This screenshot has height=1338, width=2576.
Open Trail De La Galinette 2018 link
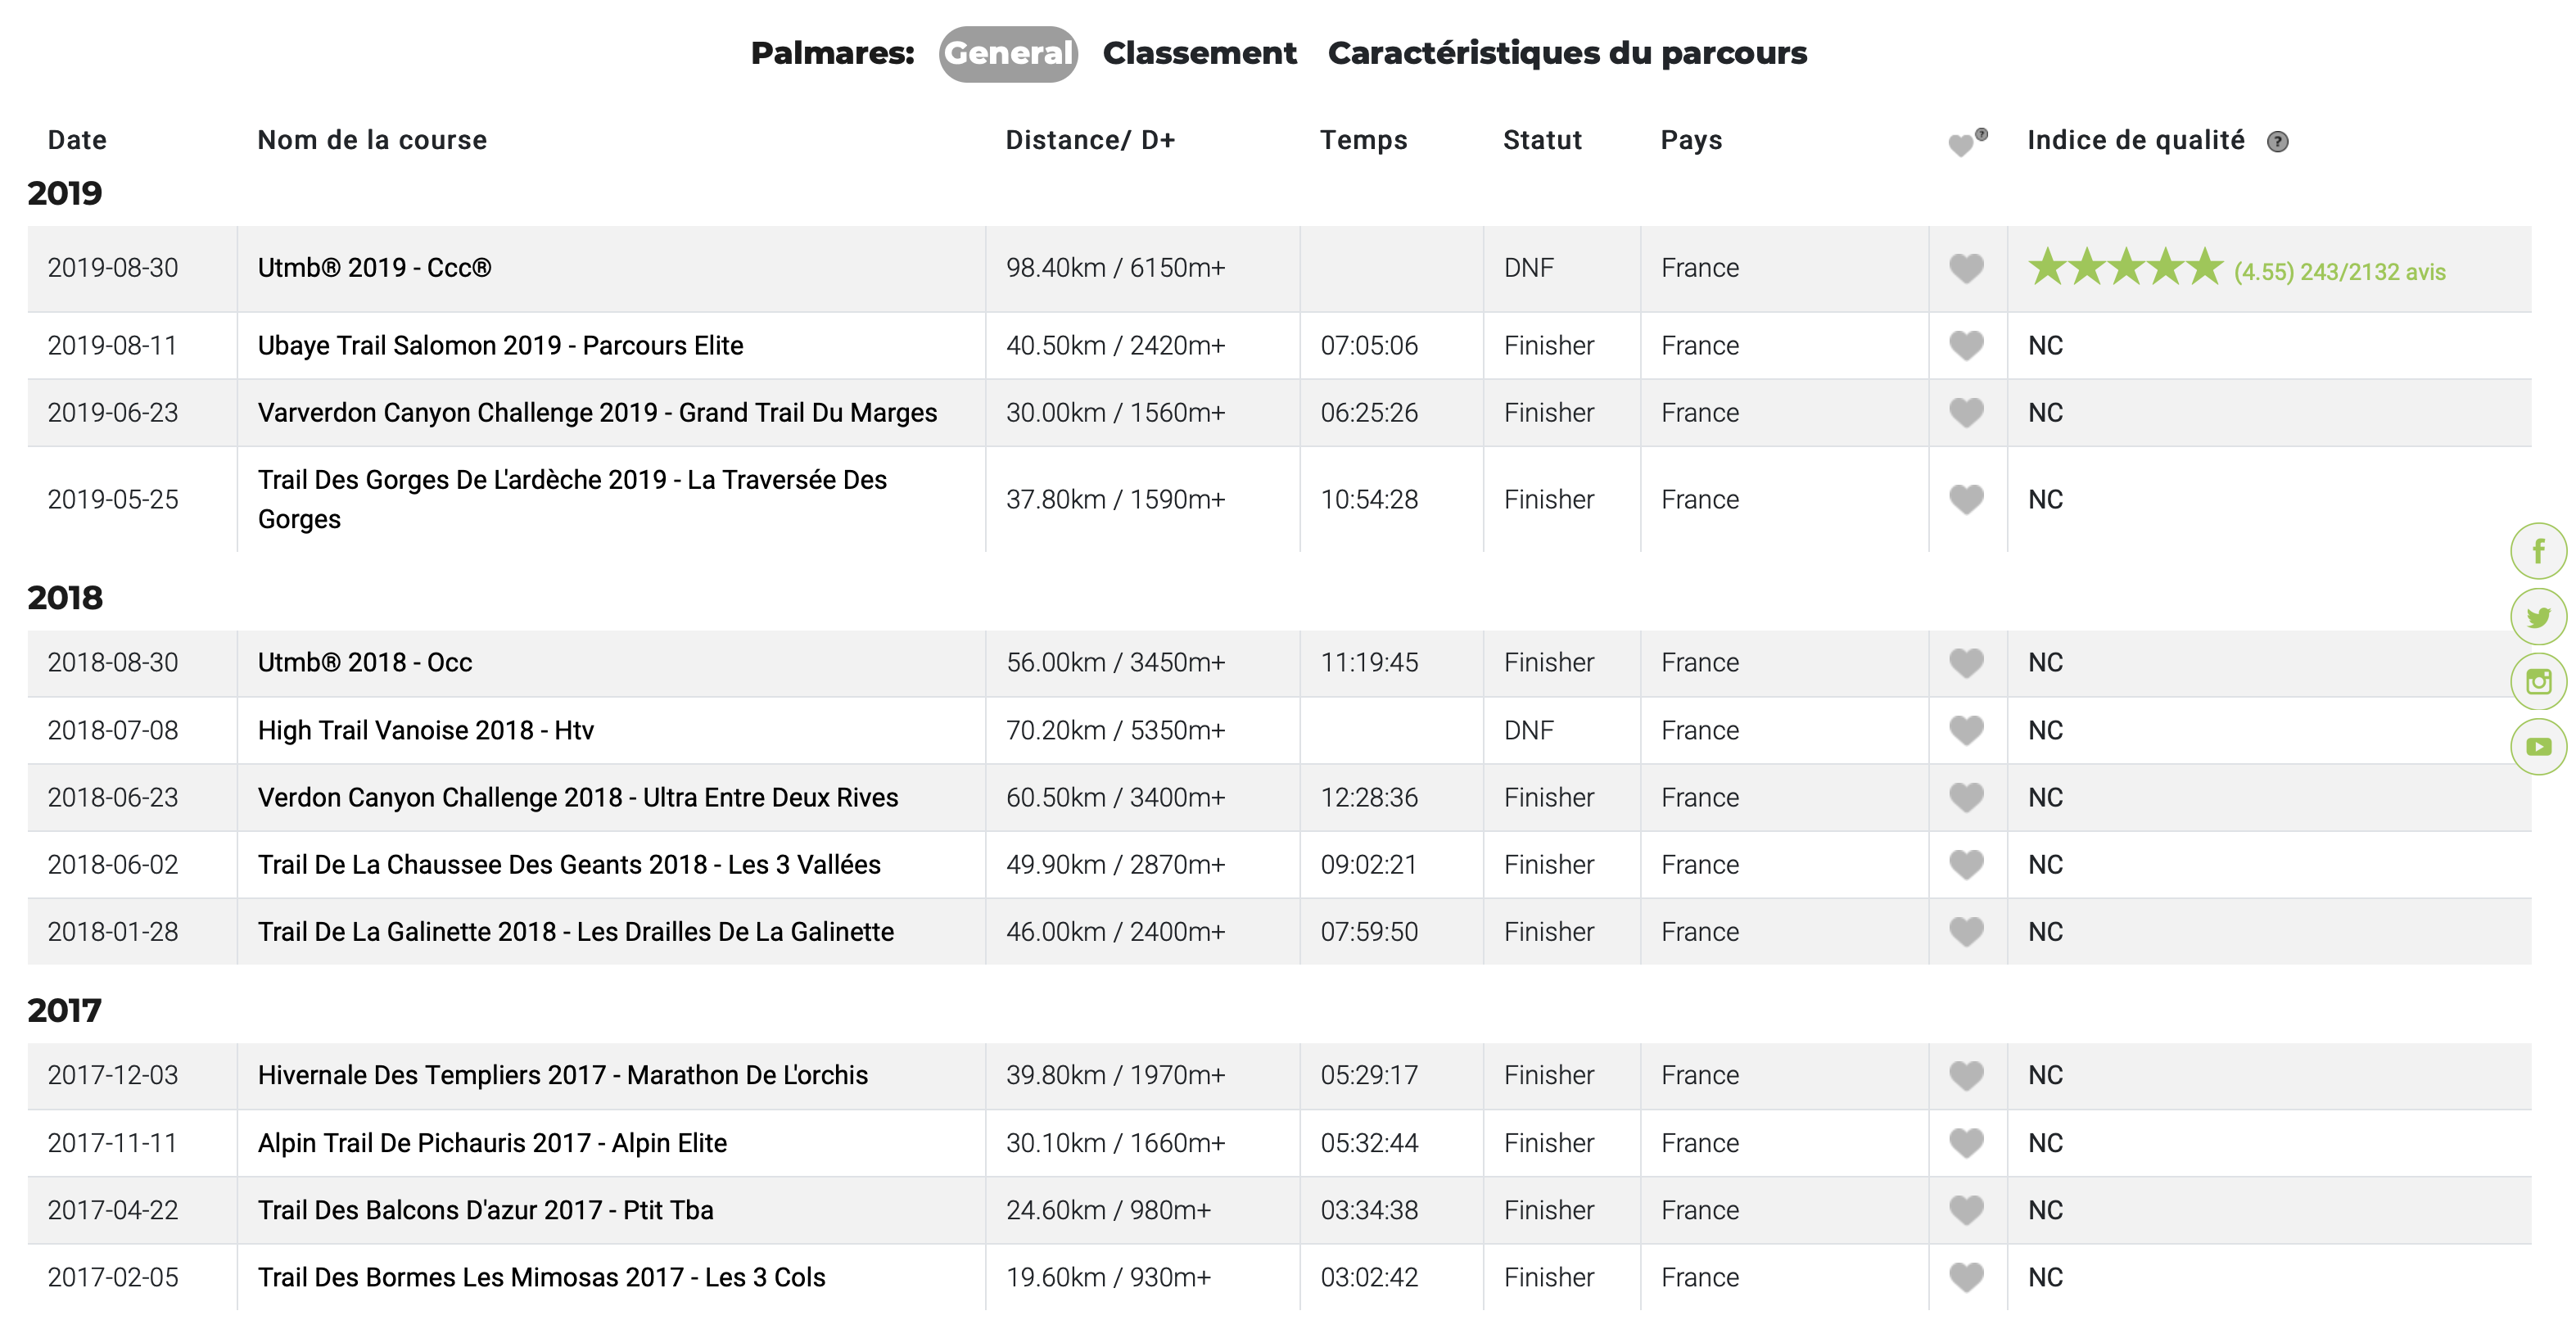pyautogui.click(x=576, y=932)
